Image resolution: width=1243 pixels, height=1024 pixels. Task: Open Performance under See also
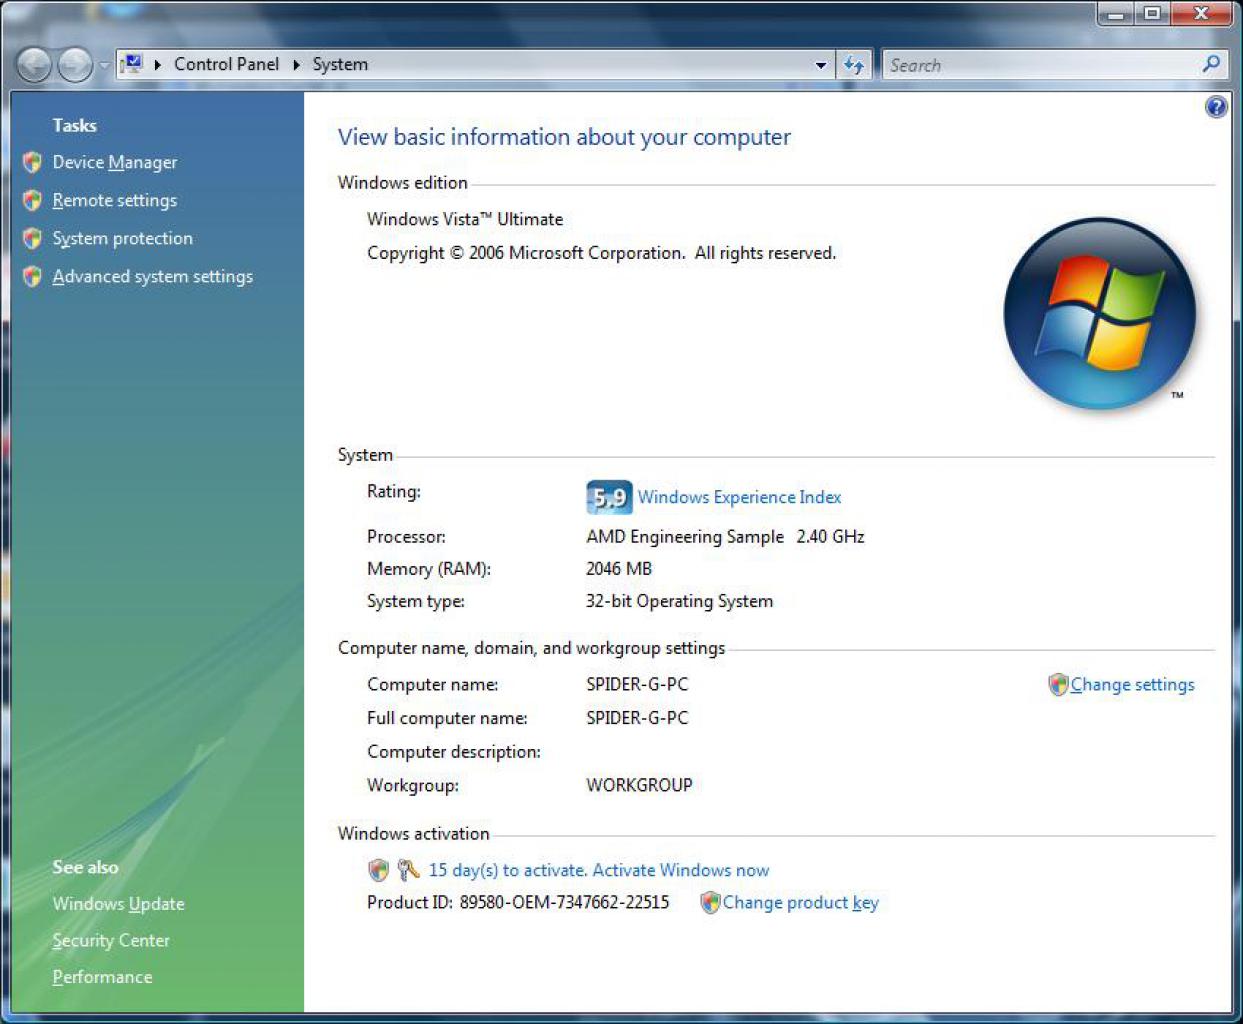[x=103, y=977]
